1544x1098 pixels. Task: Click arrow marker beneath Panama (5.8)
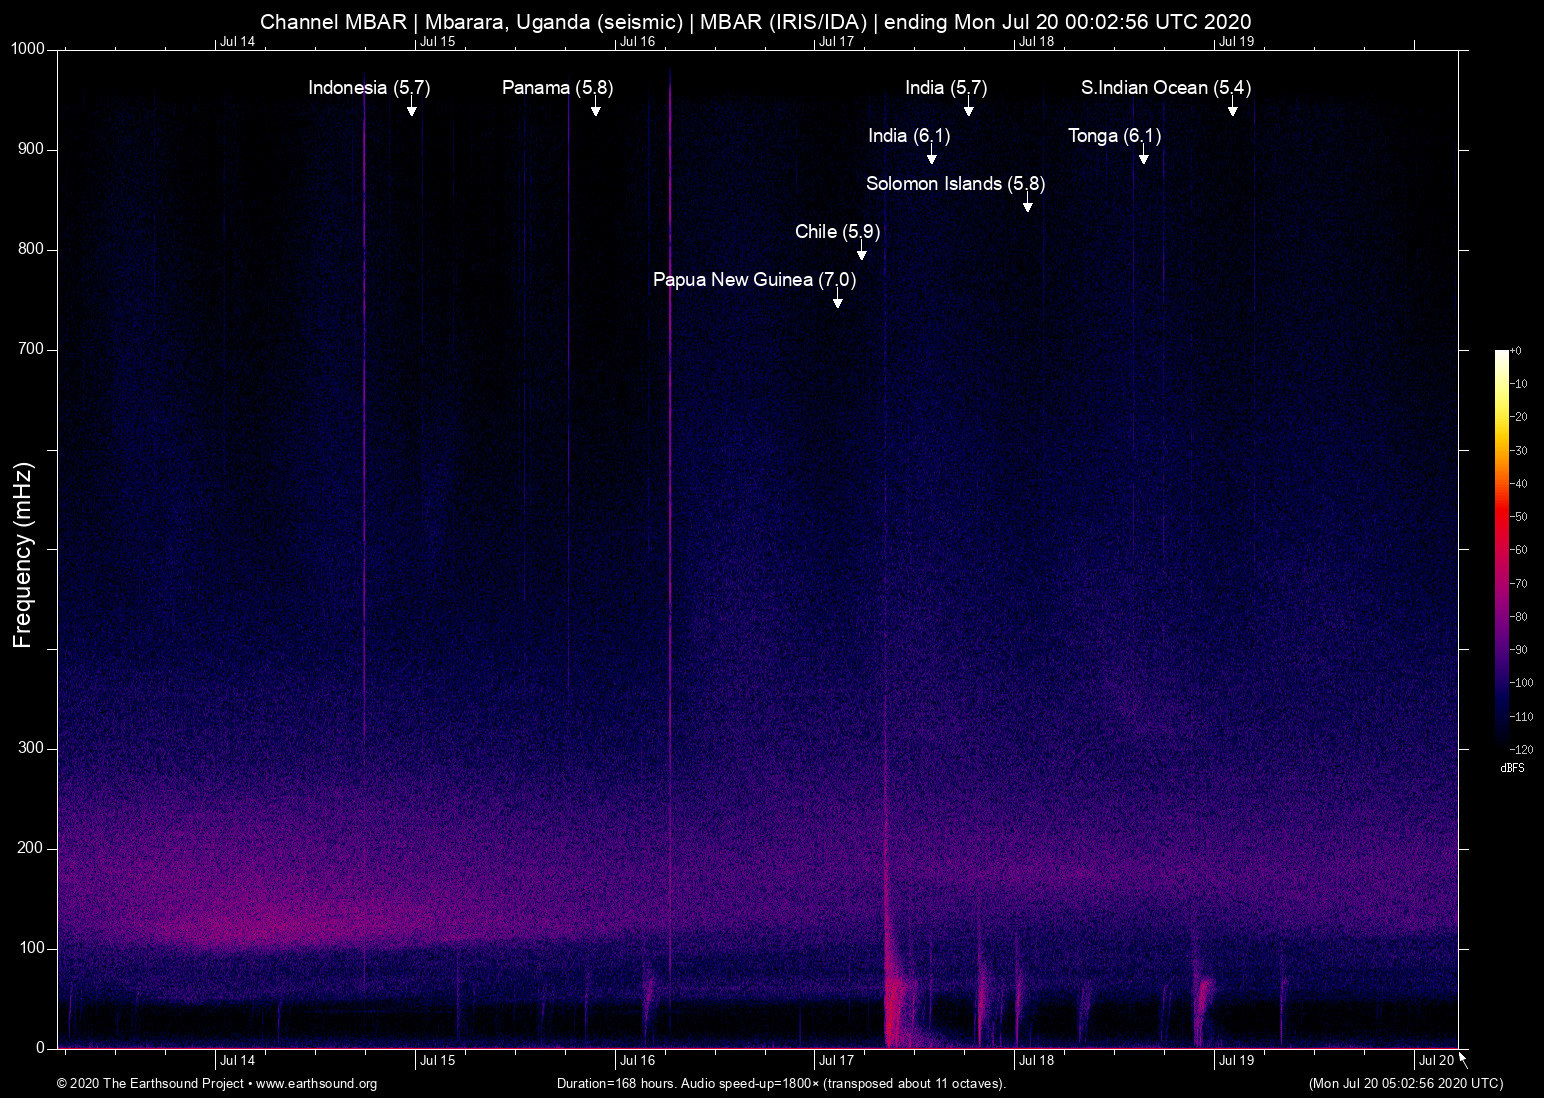[x=595, y=108]
